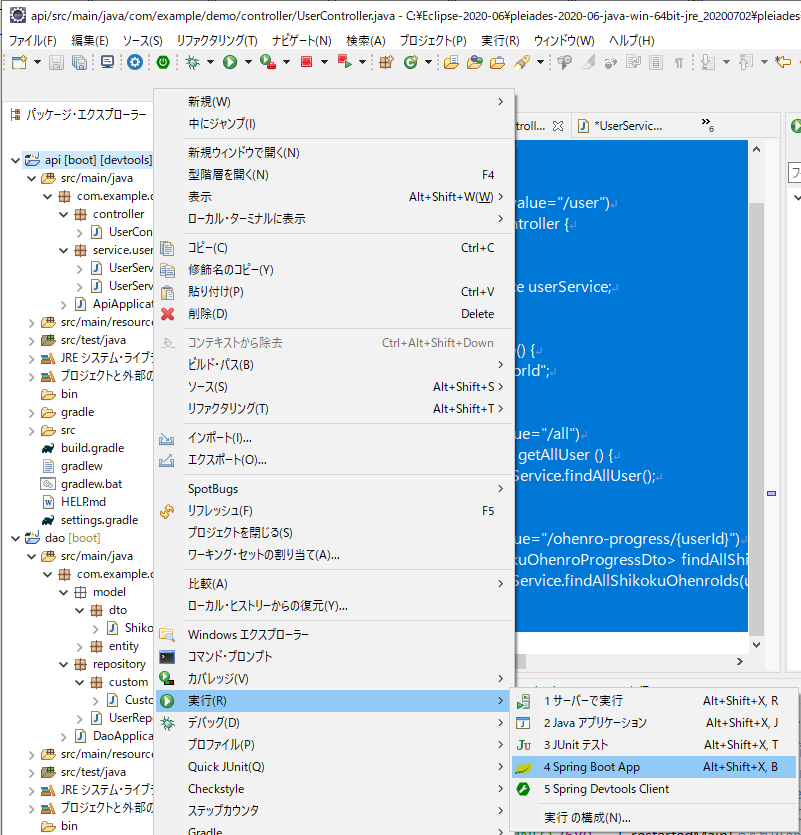801x835 pixels.
Task: Collapse the repository package node
Action: click(63, 665)
